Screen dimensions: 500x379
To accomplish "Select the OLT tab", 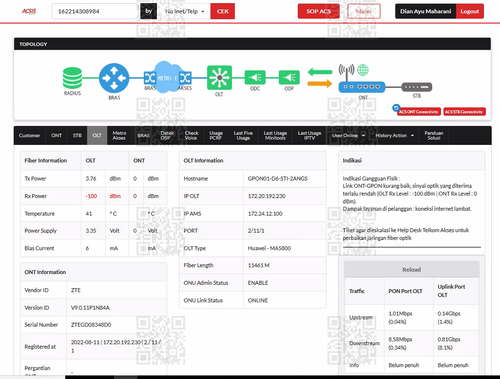I will pos(97,135).
